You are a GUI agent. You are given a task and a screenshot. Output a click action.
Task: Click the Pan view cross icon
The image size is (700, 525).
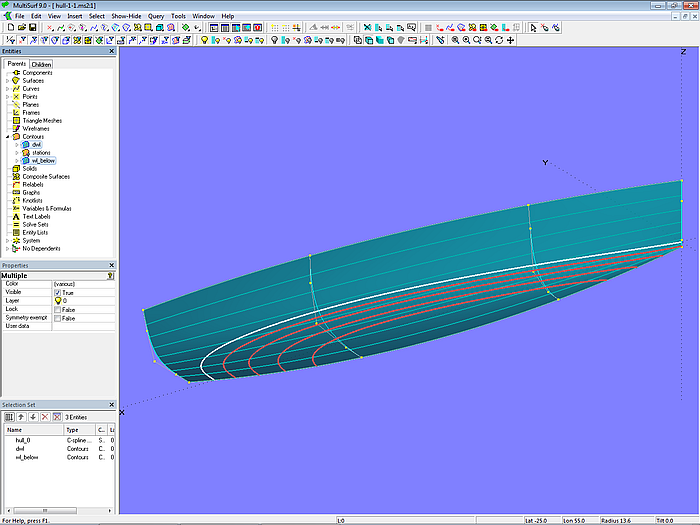(511, 40)
